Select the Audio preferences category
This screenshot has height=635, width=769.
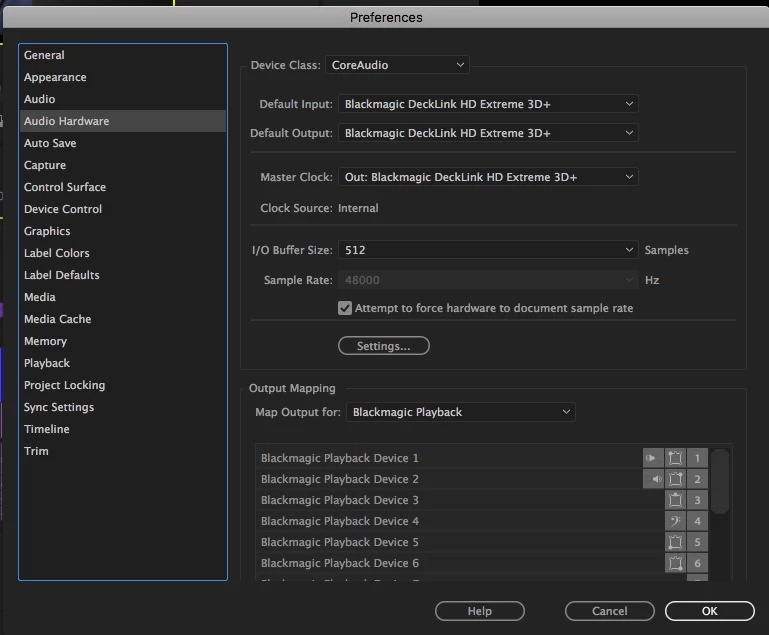[x=123, y=99]
